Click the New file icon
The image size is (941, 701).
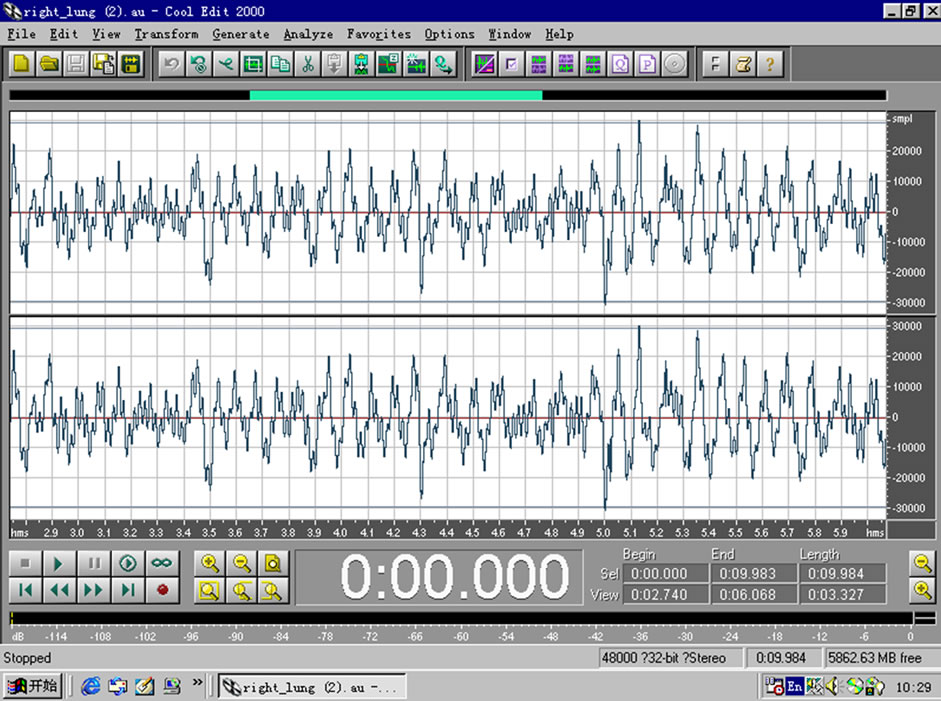22,64
